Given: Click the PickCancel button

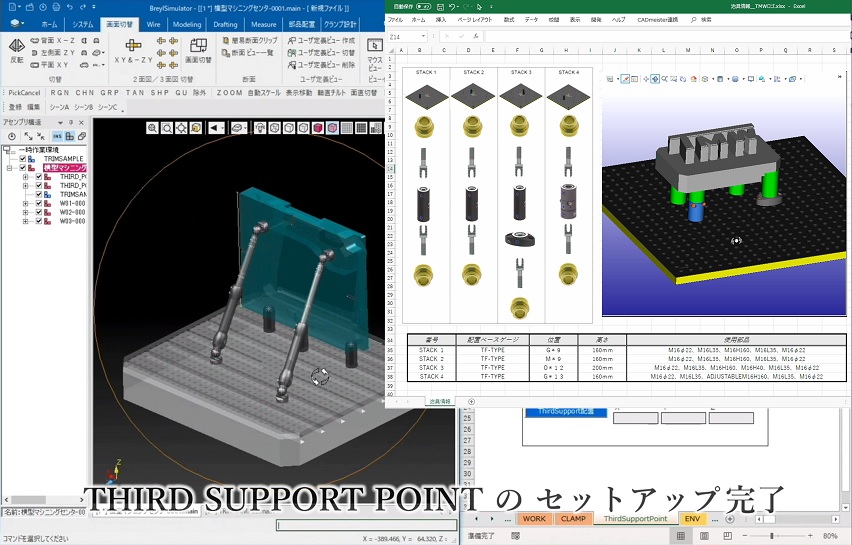Looking at the screenshot, I should [22, 92].
